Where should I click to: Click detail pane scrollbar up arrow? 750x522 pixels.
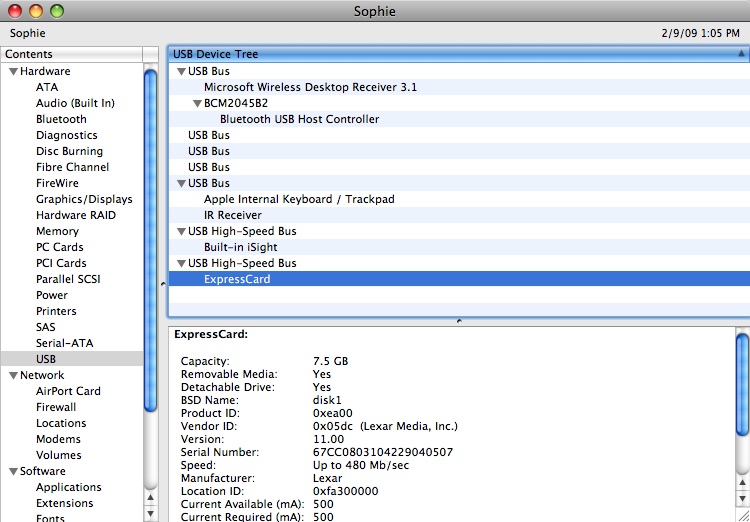click(x=742, y=481)
